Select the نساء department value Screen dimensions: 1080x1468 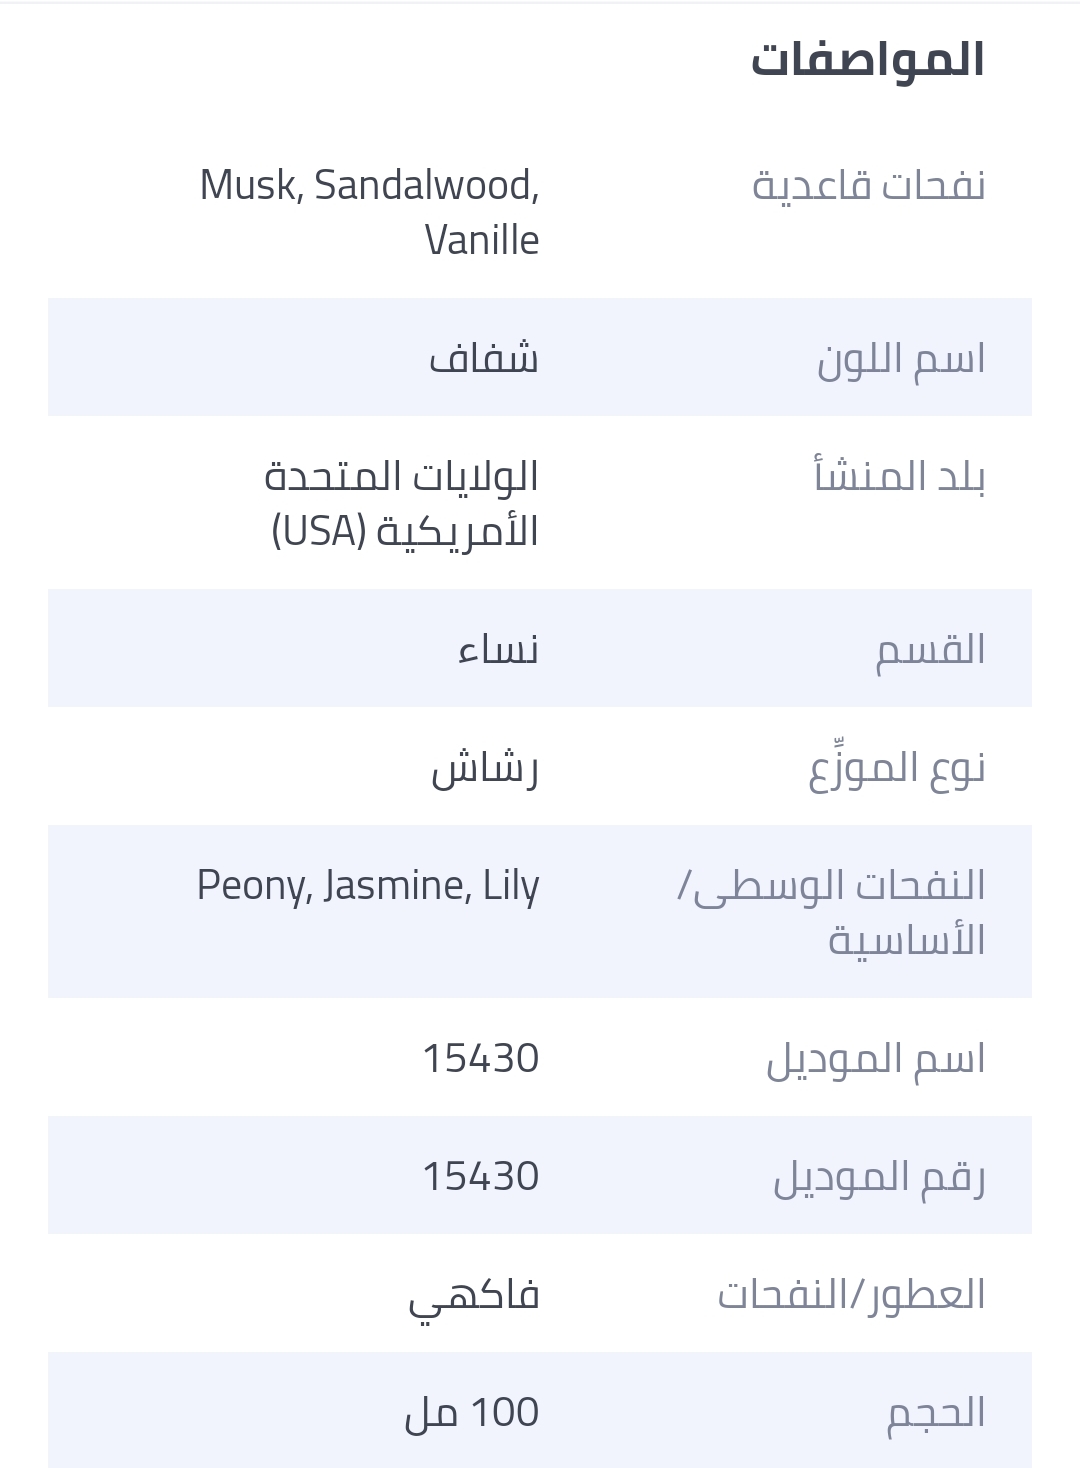[x=499, y=650]
